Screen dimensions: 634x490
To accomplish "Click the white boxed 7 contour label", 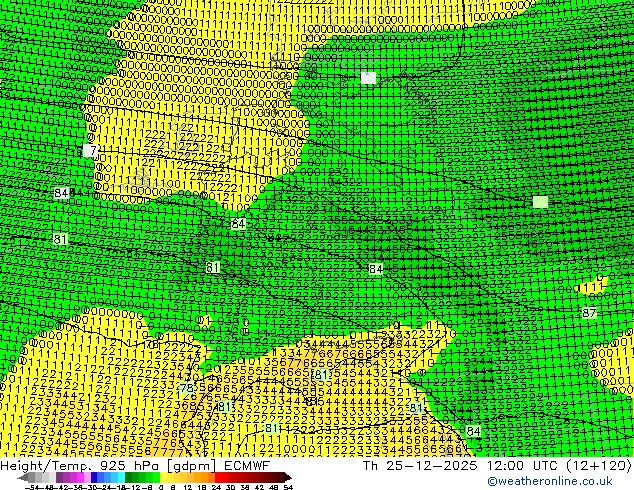I will [x=91, y=151].
